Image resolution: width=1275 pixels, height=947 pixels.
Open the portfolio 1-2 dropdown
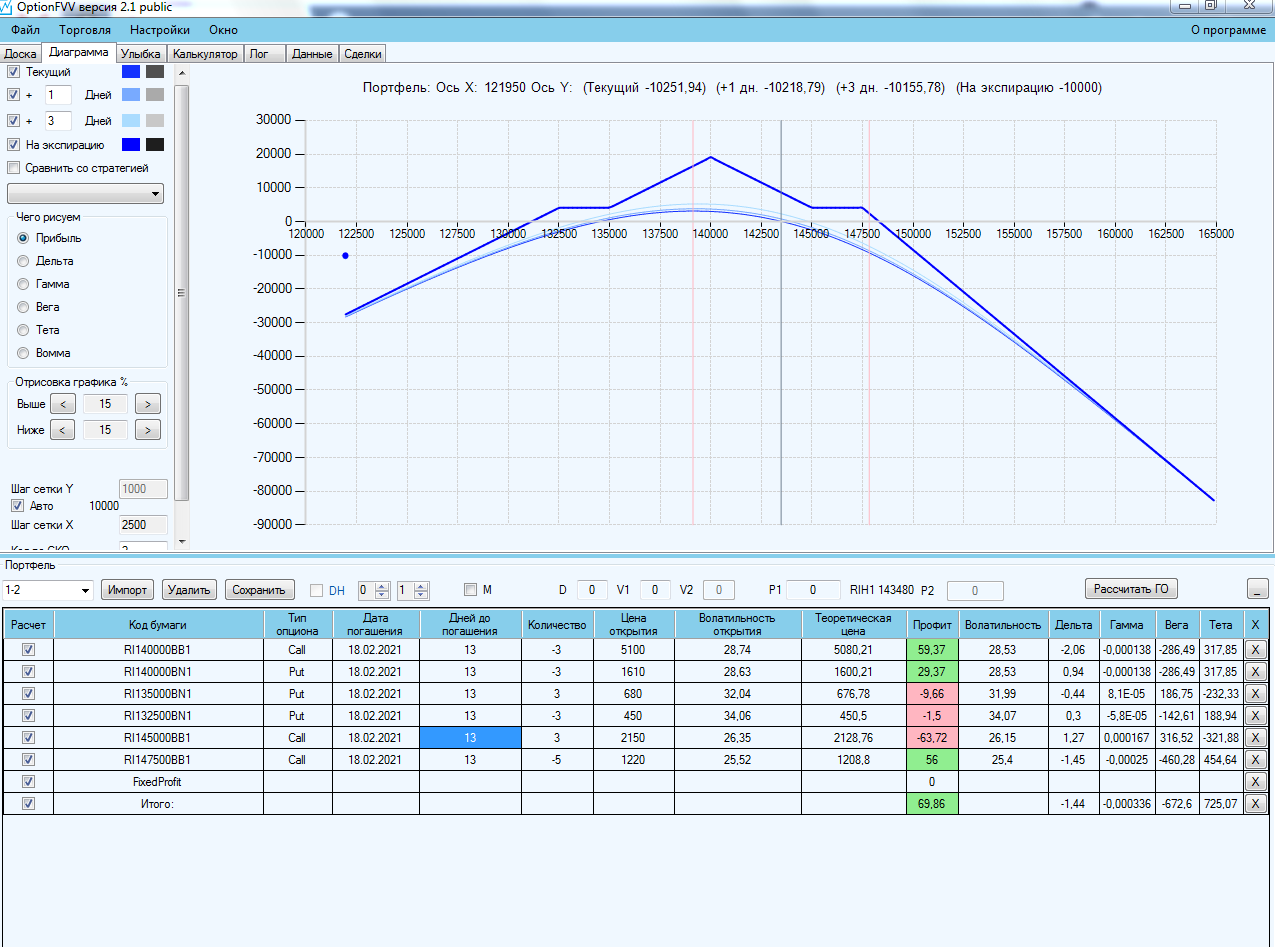pyautogui.click(x=47, y=590)
